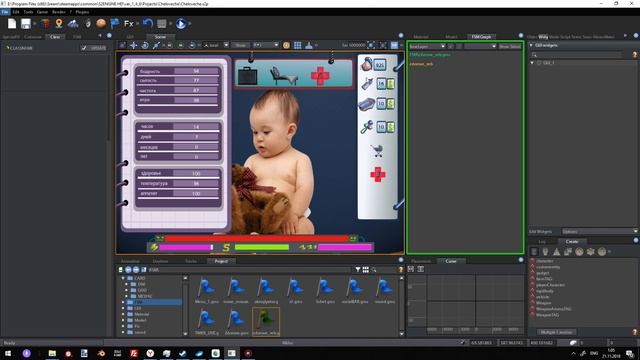The image size is (640, 360).
Task: Collapse the GUI_1 tree node
Action: (532, 63)
